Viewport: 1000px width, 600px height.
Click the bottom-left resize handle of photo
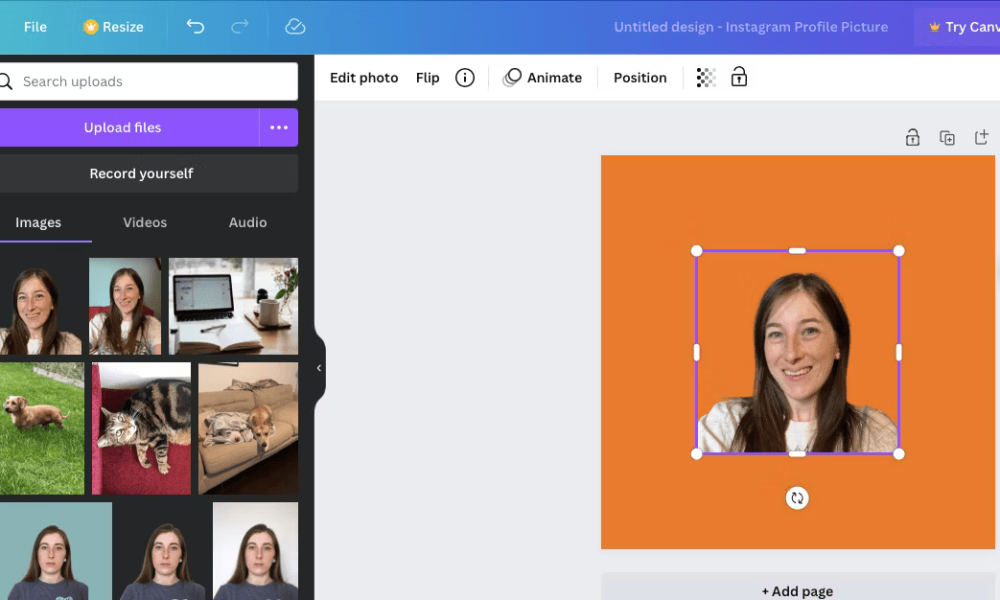696,454
